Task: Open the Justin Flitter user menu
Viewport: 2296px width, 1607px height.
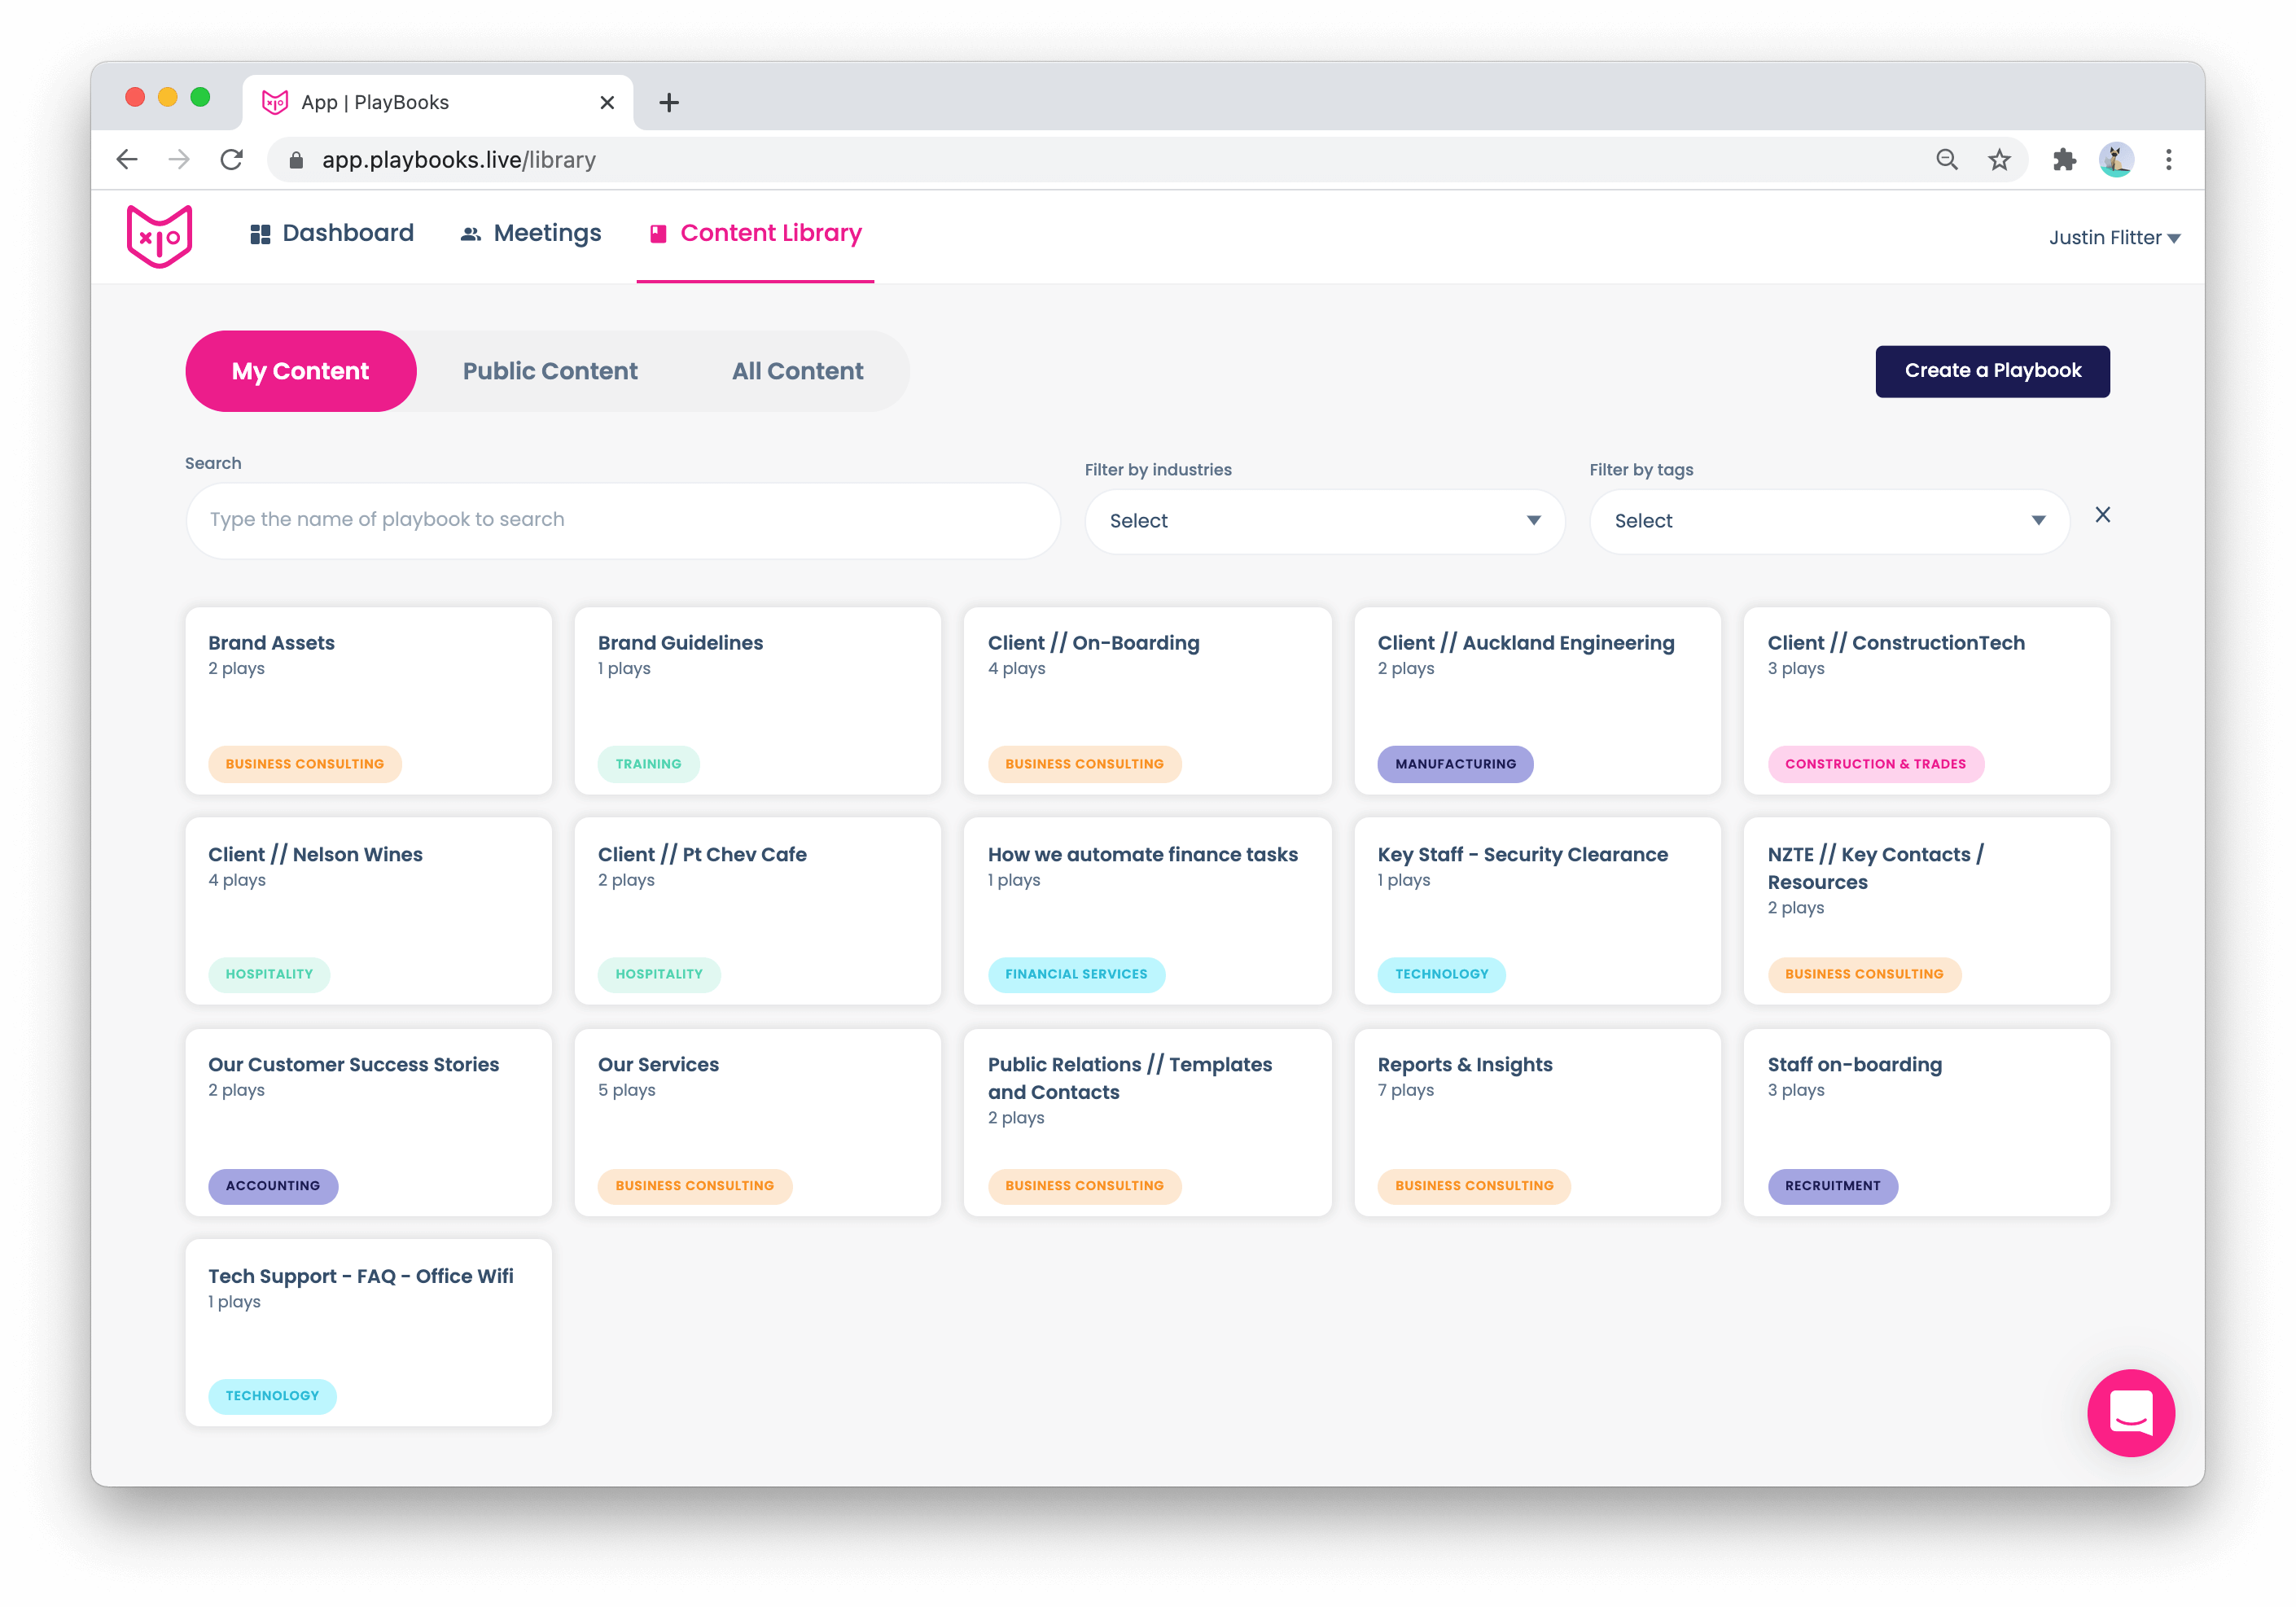Action: coord(2113,238)
